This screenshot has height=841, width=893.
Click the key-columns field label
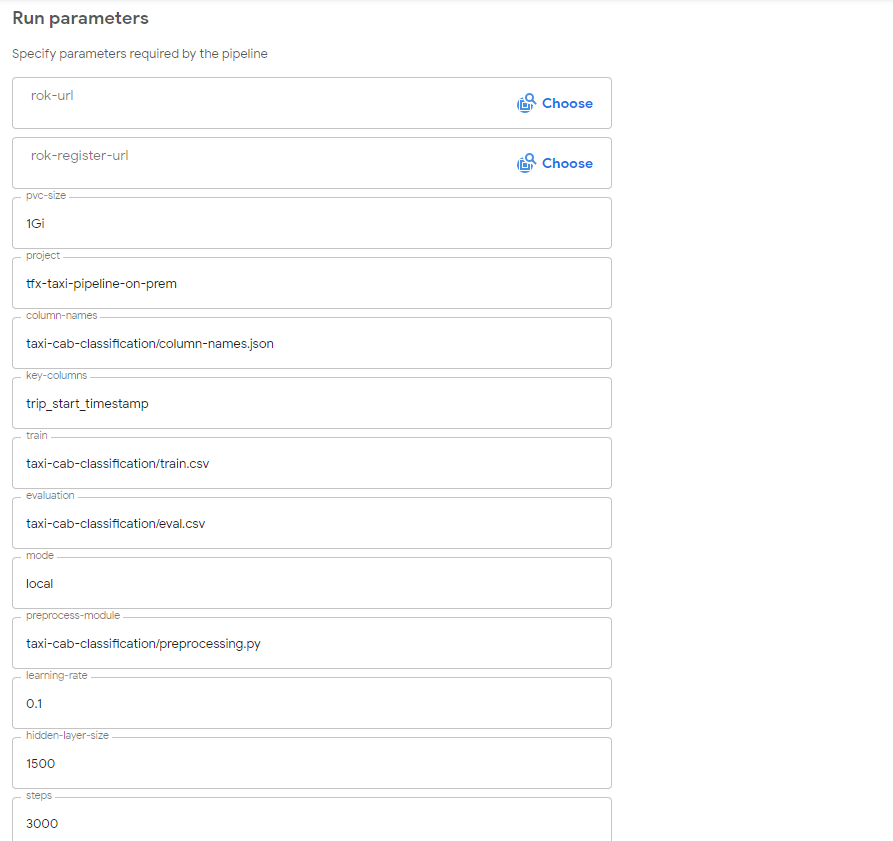point(56,375)
